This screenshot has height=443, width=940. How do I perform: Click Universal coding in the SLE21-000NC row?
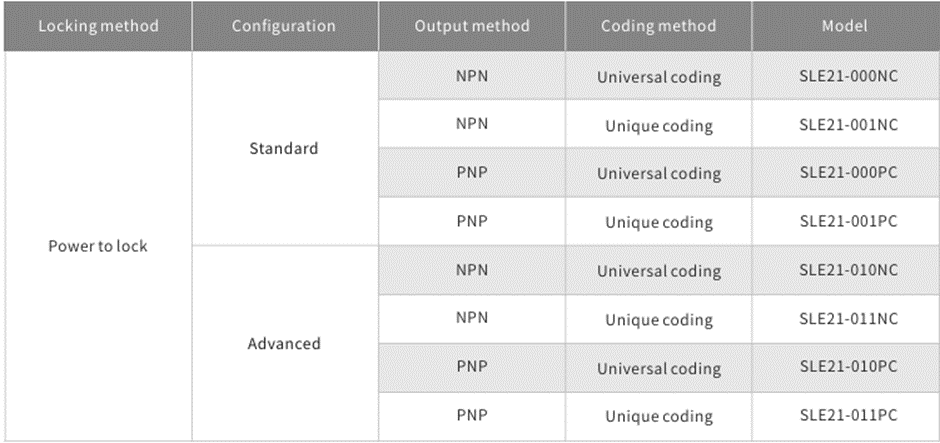click(658, 77)
